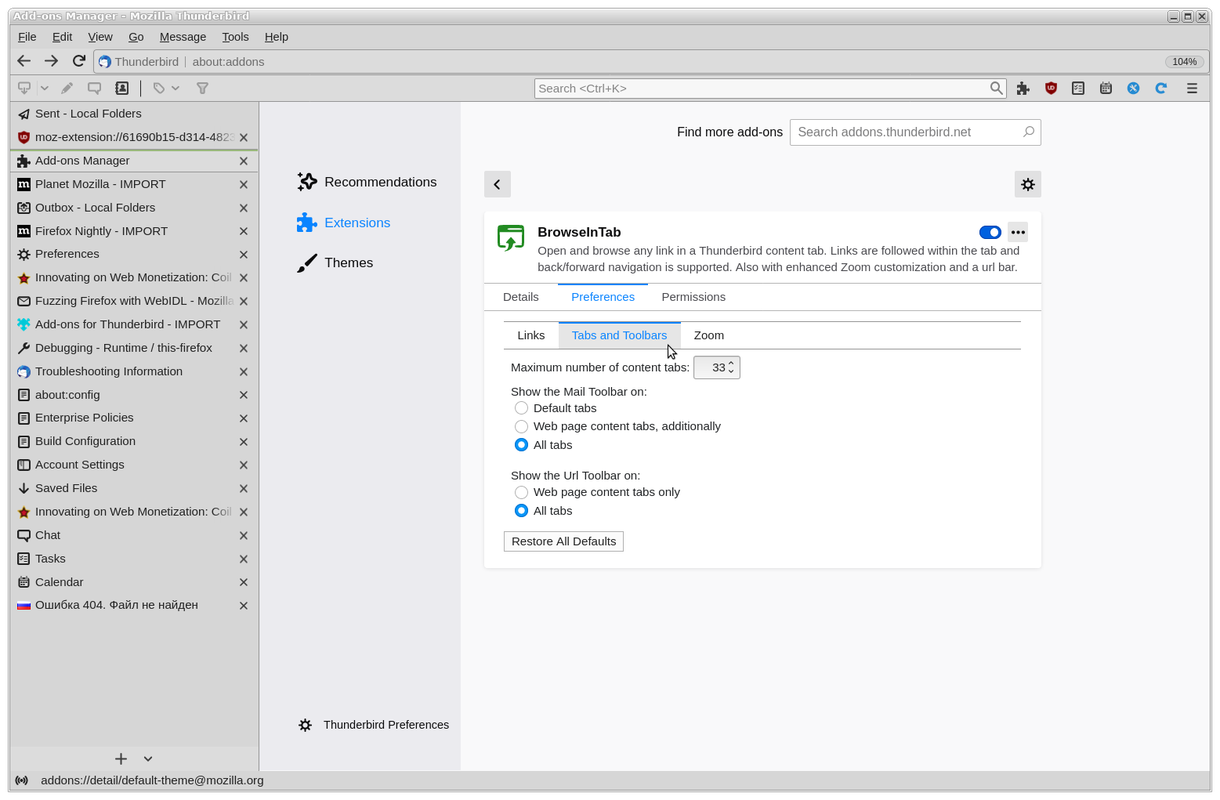
Task: Open the Links options tab
Action: coord(531,335)
